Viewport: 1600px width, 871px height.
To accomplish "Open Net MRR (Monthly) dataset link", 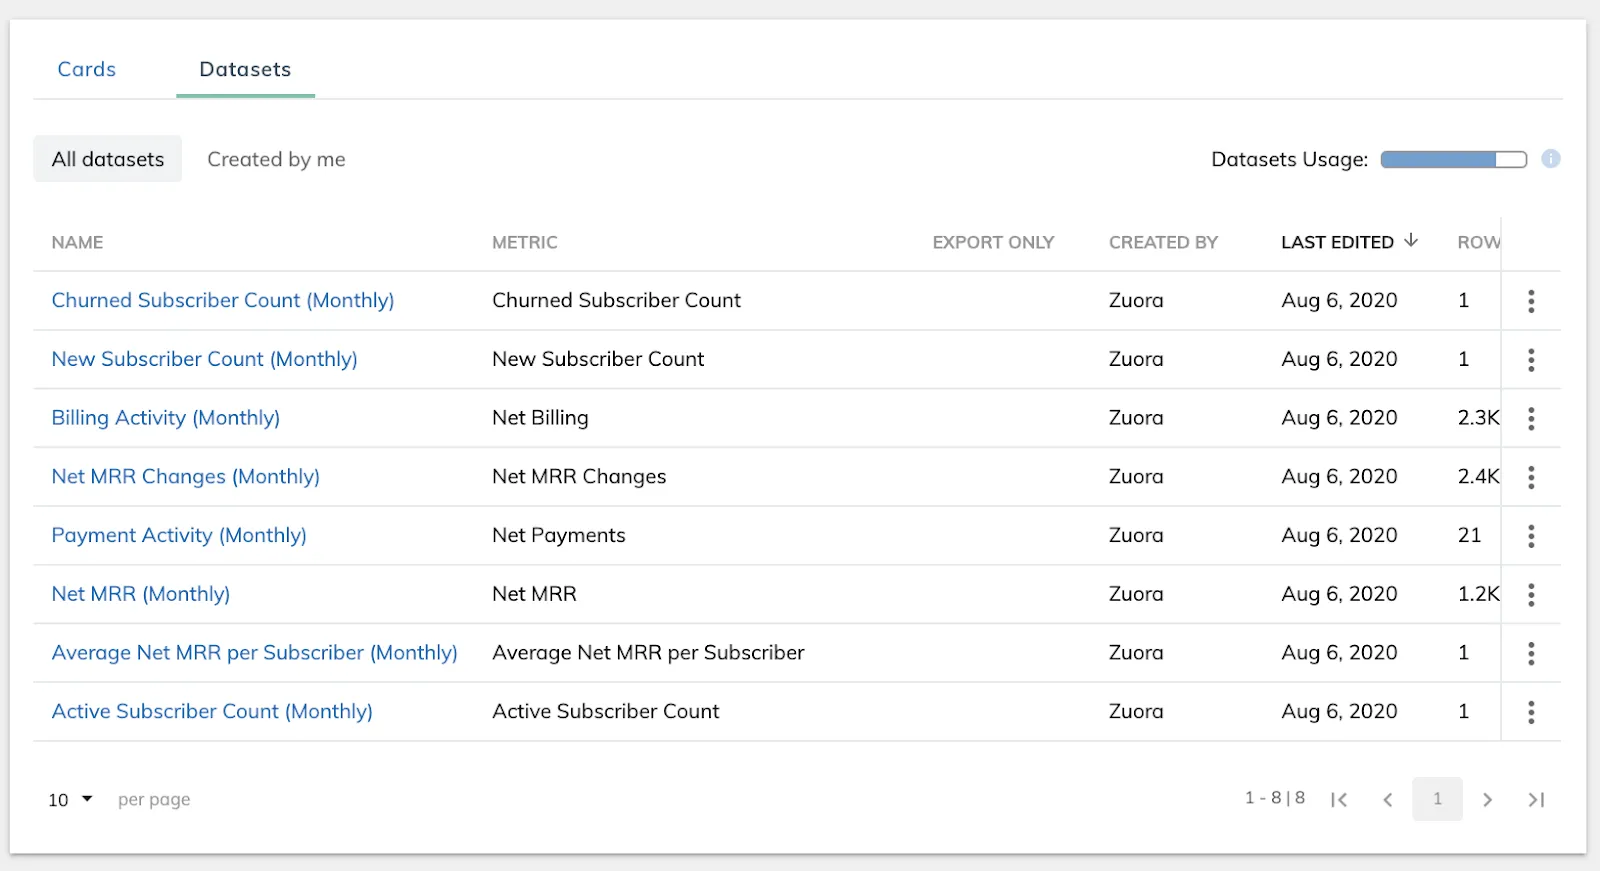I will 141,594.
